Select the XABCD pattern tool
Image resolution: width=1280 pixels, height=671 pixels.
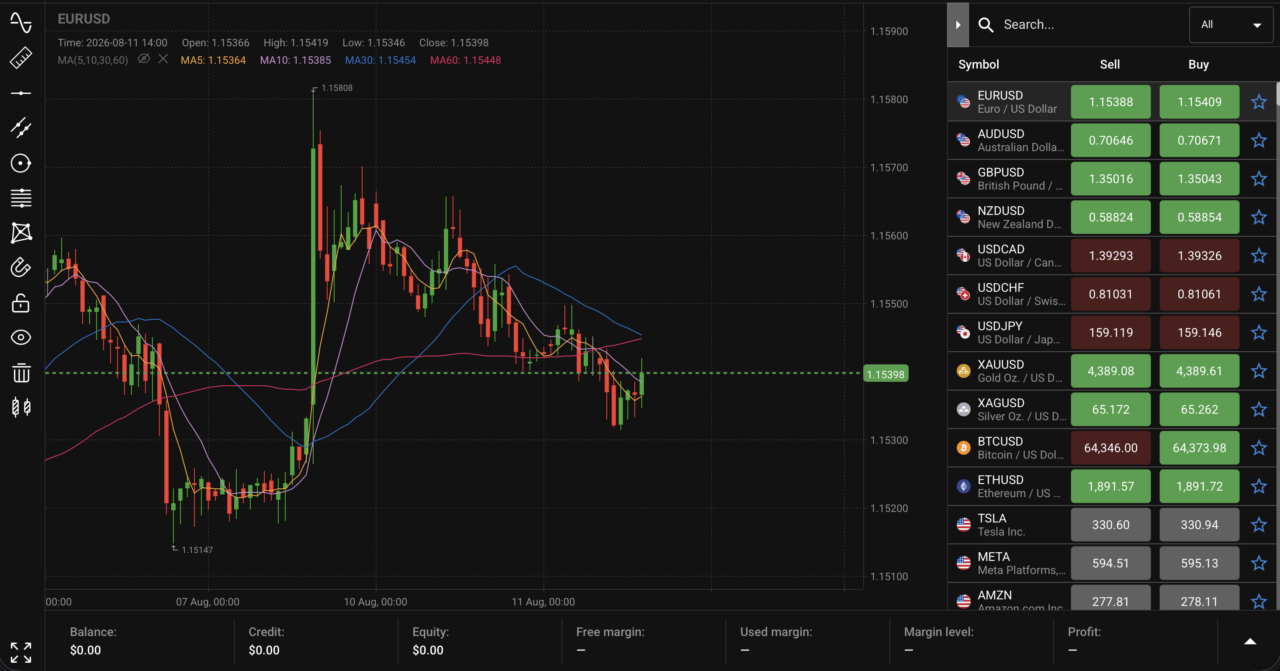21,233
